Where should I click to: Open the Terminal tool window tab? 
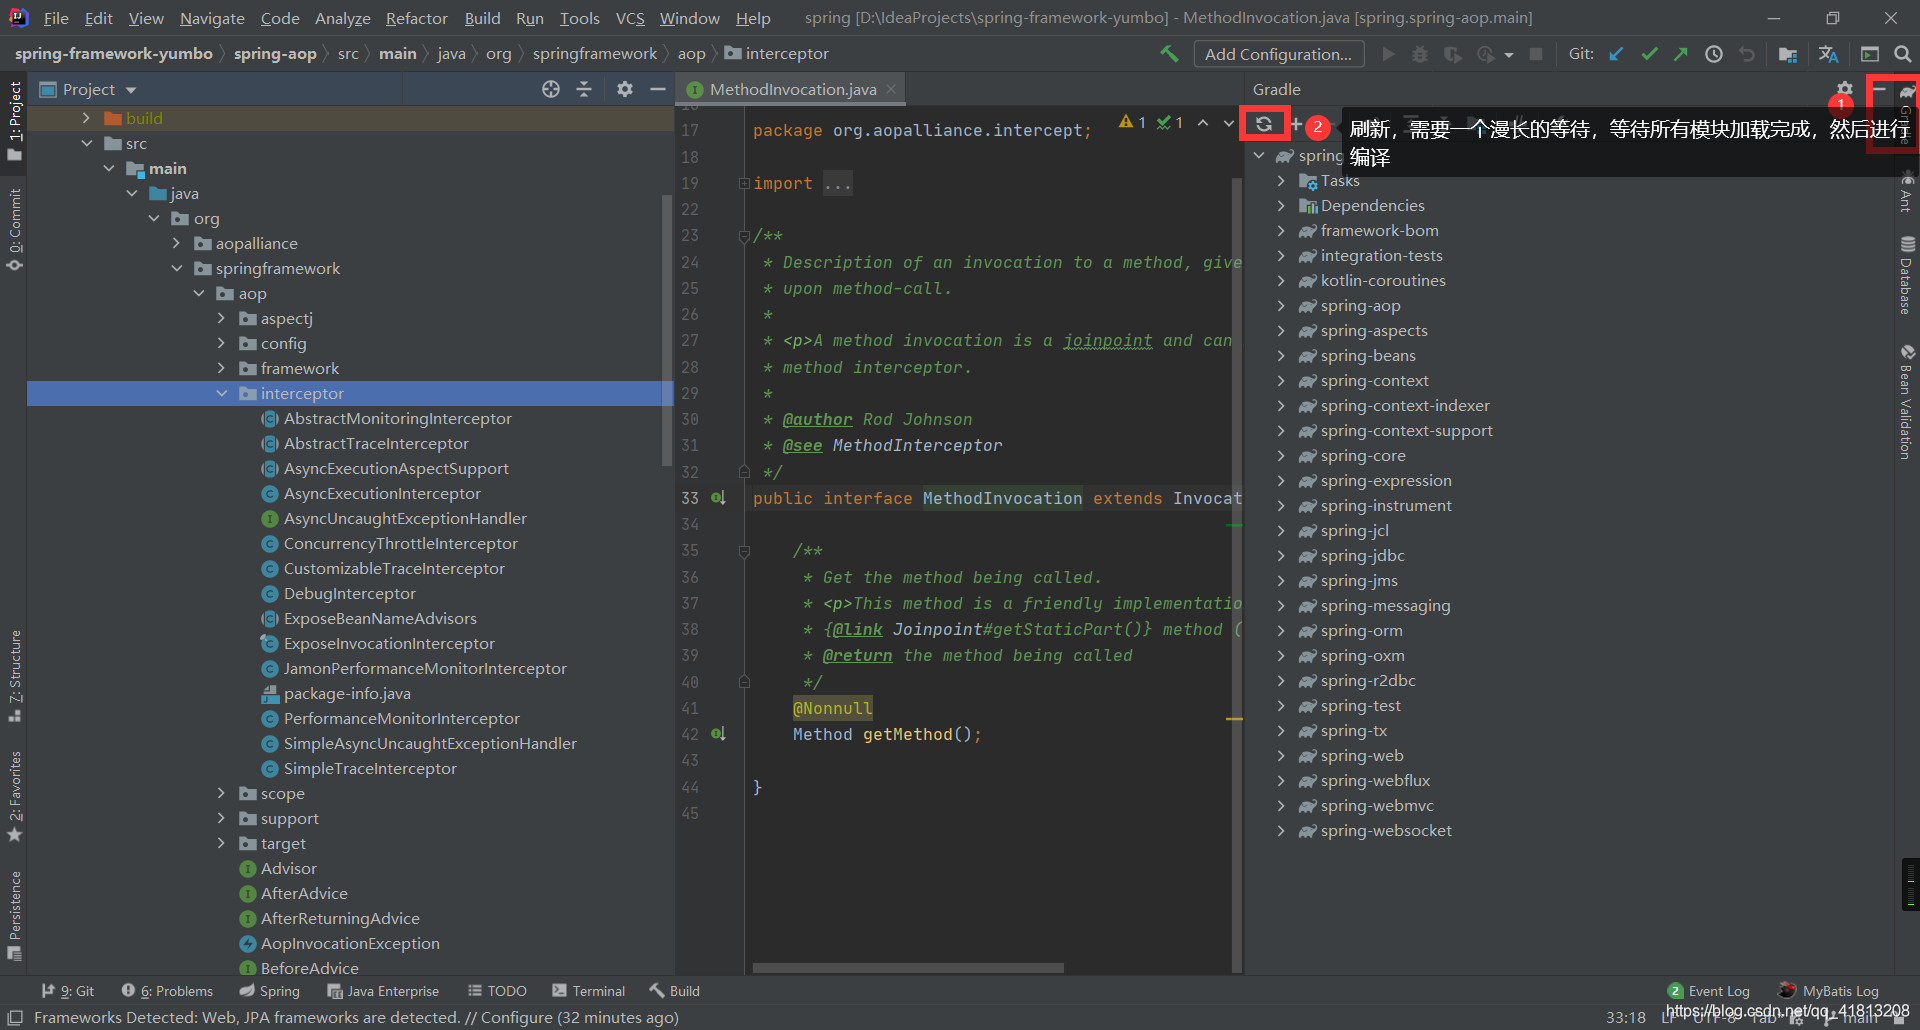[x=588, y=991]
